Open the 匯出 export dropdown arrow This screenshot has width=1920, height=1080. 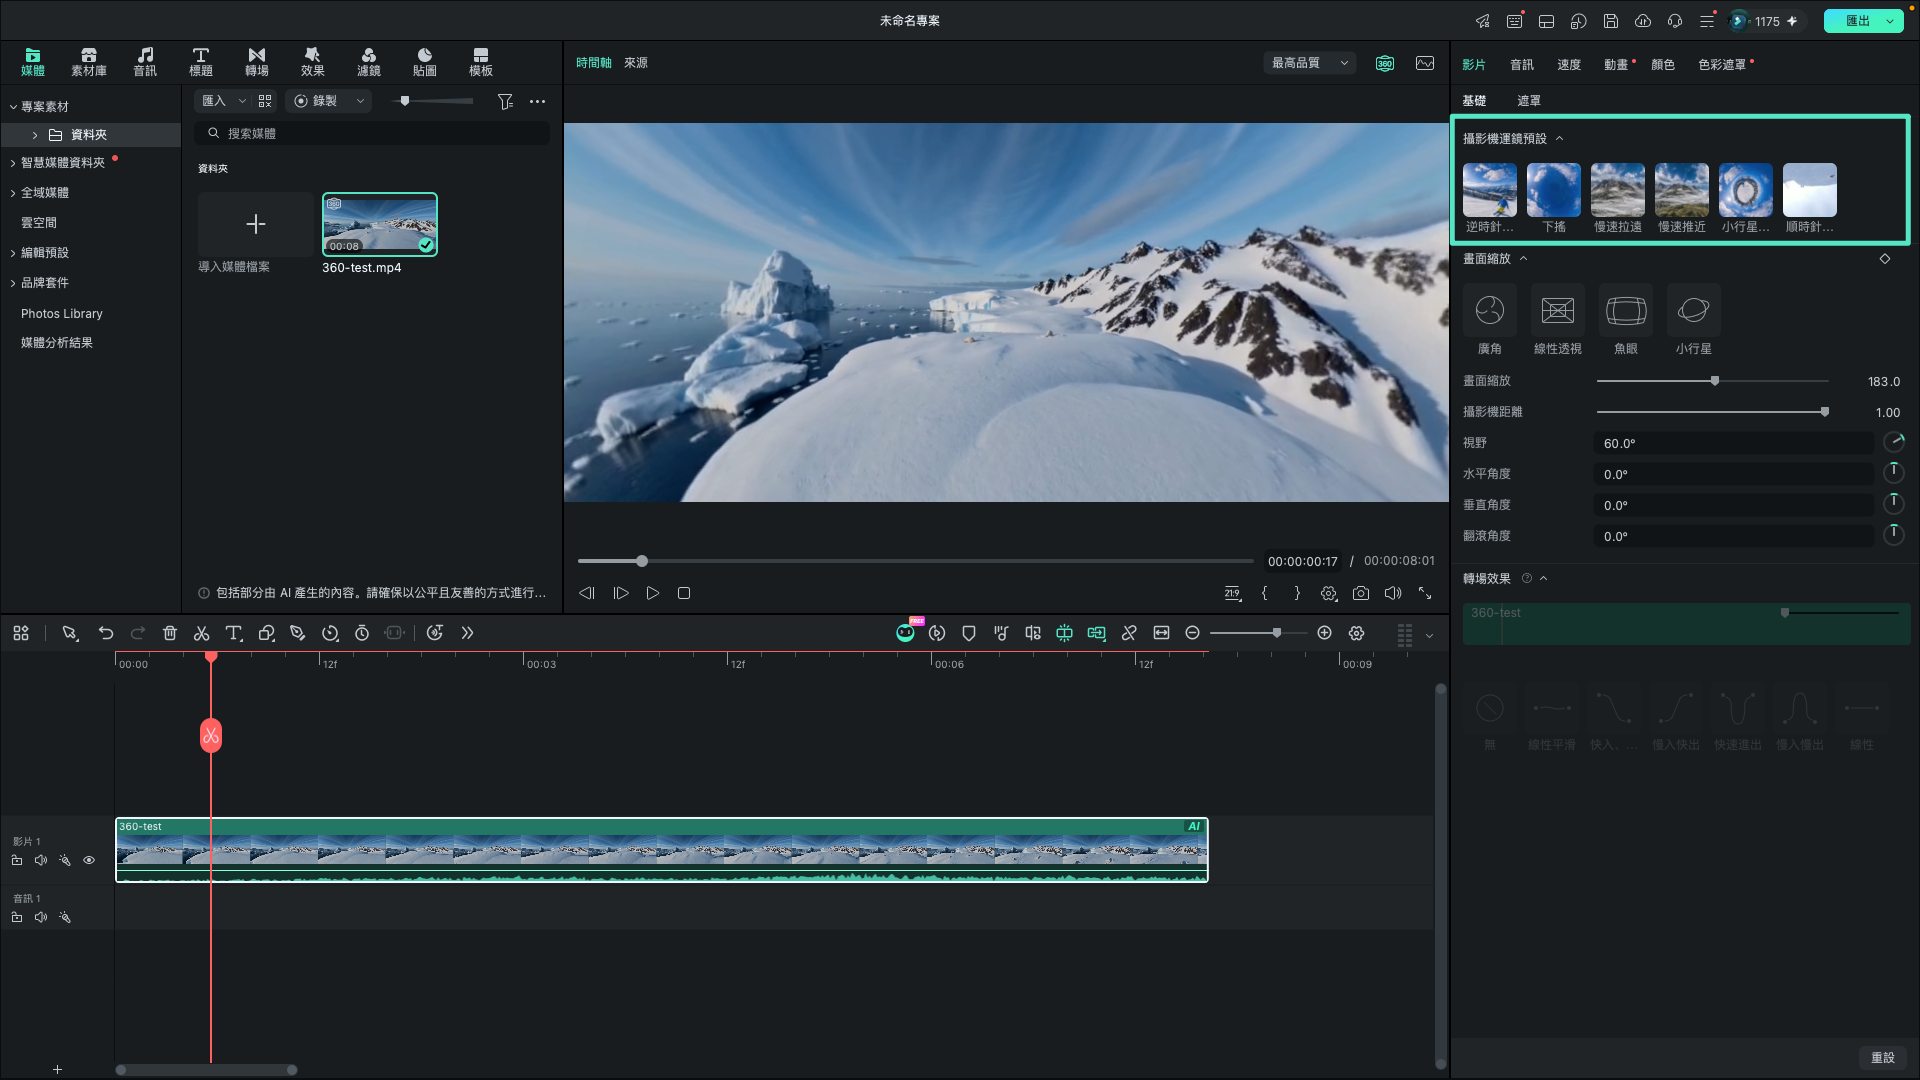pyautogui.click(x=1890, y=21)
